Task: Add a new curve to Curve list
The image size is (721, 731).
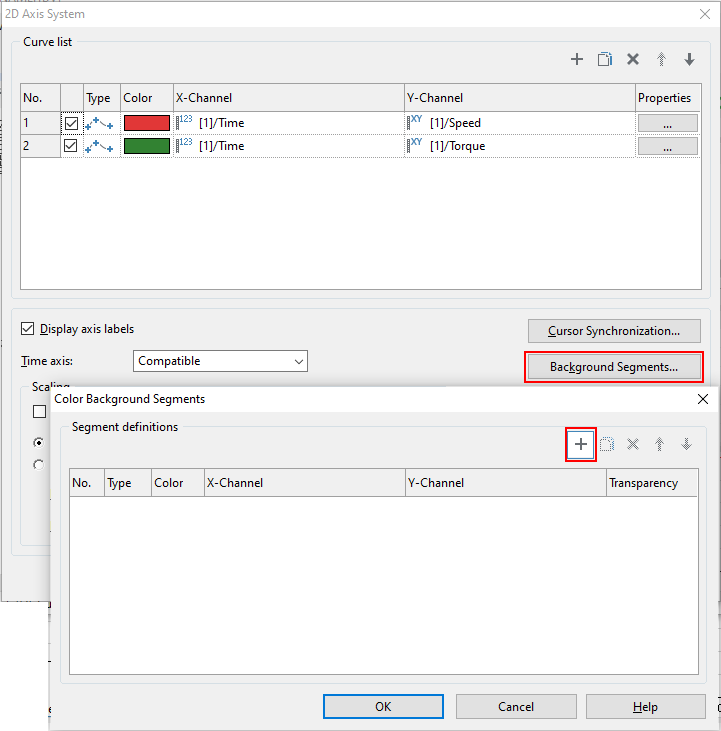Action: [x=577, y=60]
